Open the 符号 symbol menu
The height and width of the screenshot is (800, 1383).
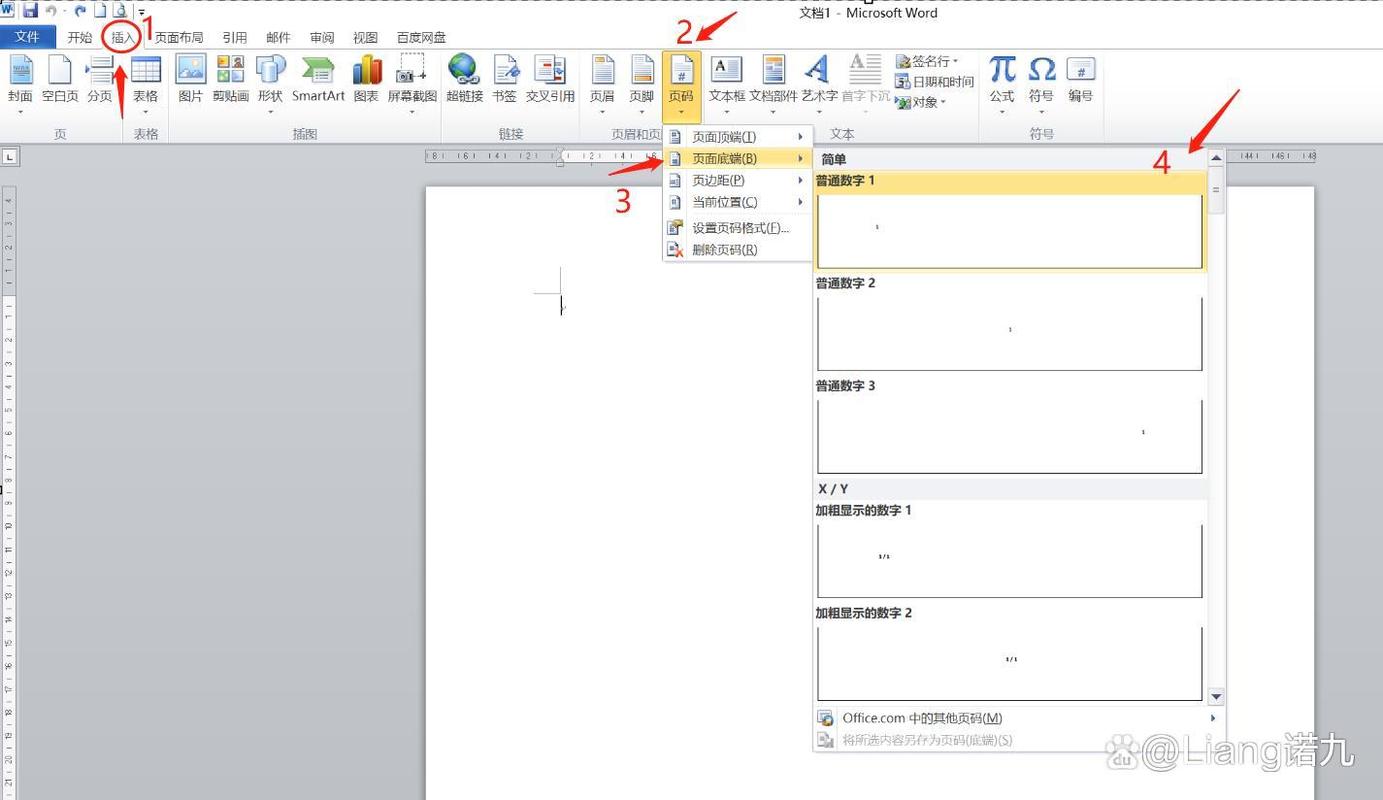pyautogui.click(x=1041, y=84)
